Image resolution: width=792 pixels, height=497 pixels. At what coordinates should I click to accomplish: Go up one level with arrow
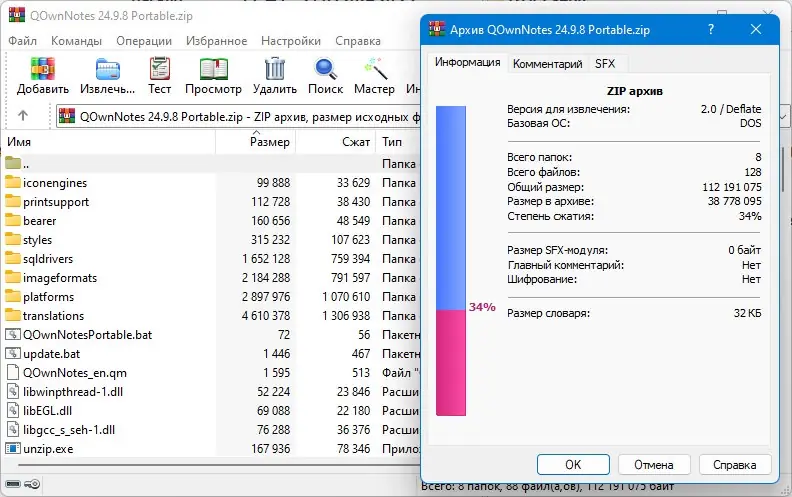point(23,116)
